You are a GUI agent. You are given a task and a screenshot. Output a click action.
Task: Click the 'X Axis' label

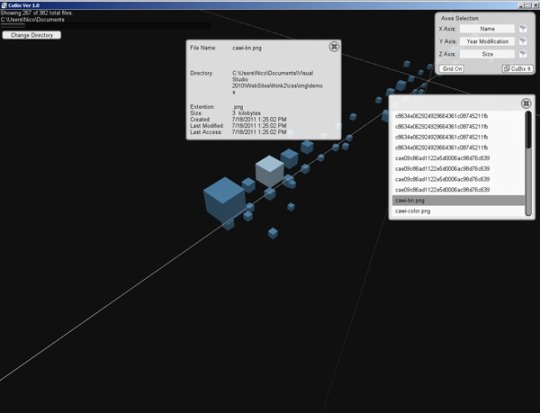click(x=447, y=29)
